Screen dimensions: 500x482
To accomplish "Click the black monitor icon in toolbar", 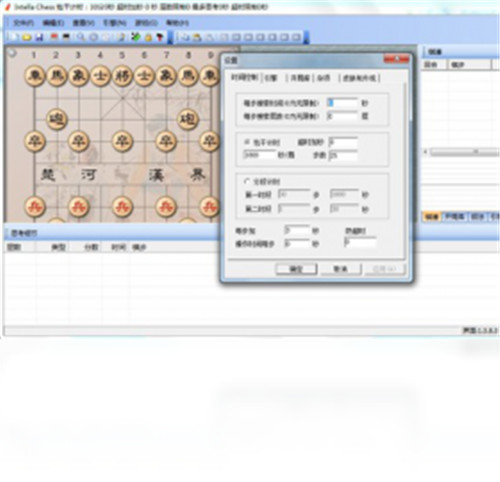I will tap(66, 37).
